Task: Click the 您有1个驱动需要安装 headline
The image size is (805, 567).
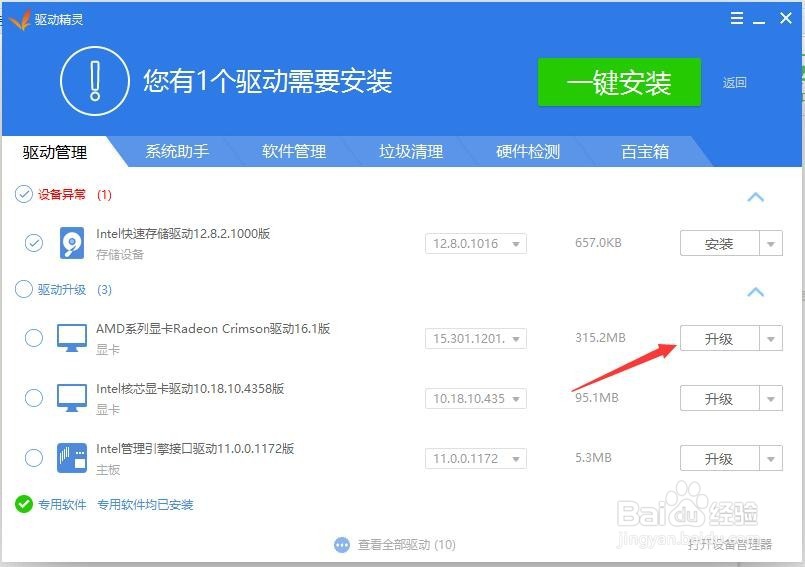Action: click(267, 81)
